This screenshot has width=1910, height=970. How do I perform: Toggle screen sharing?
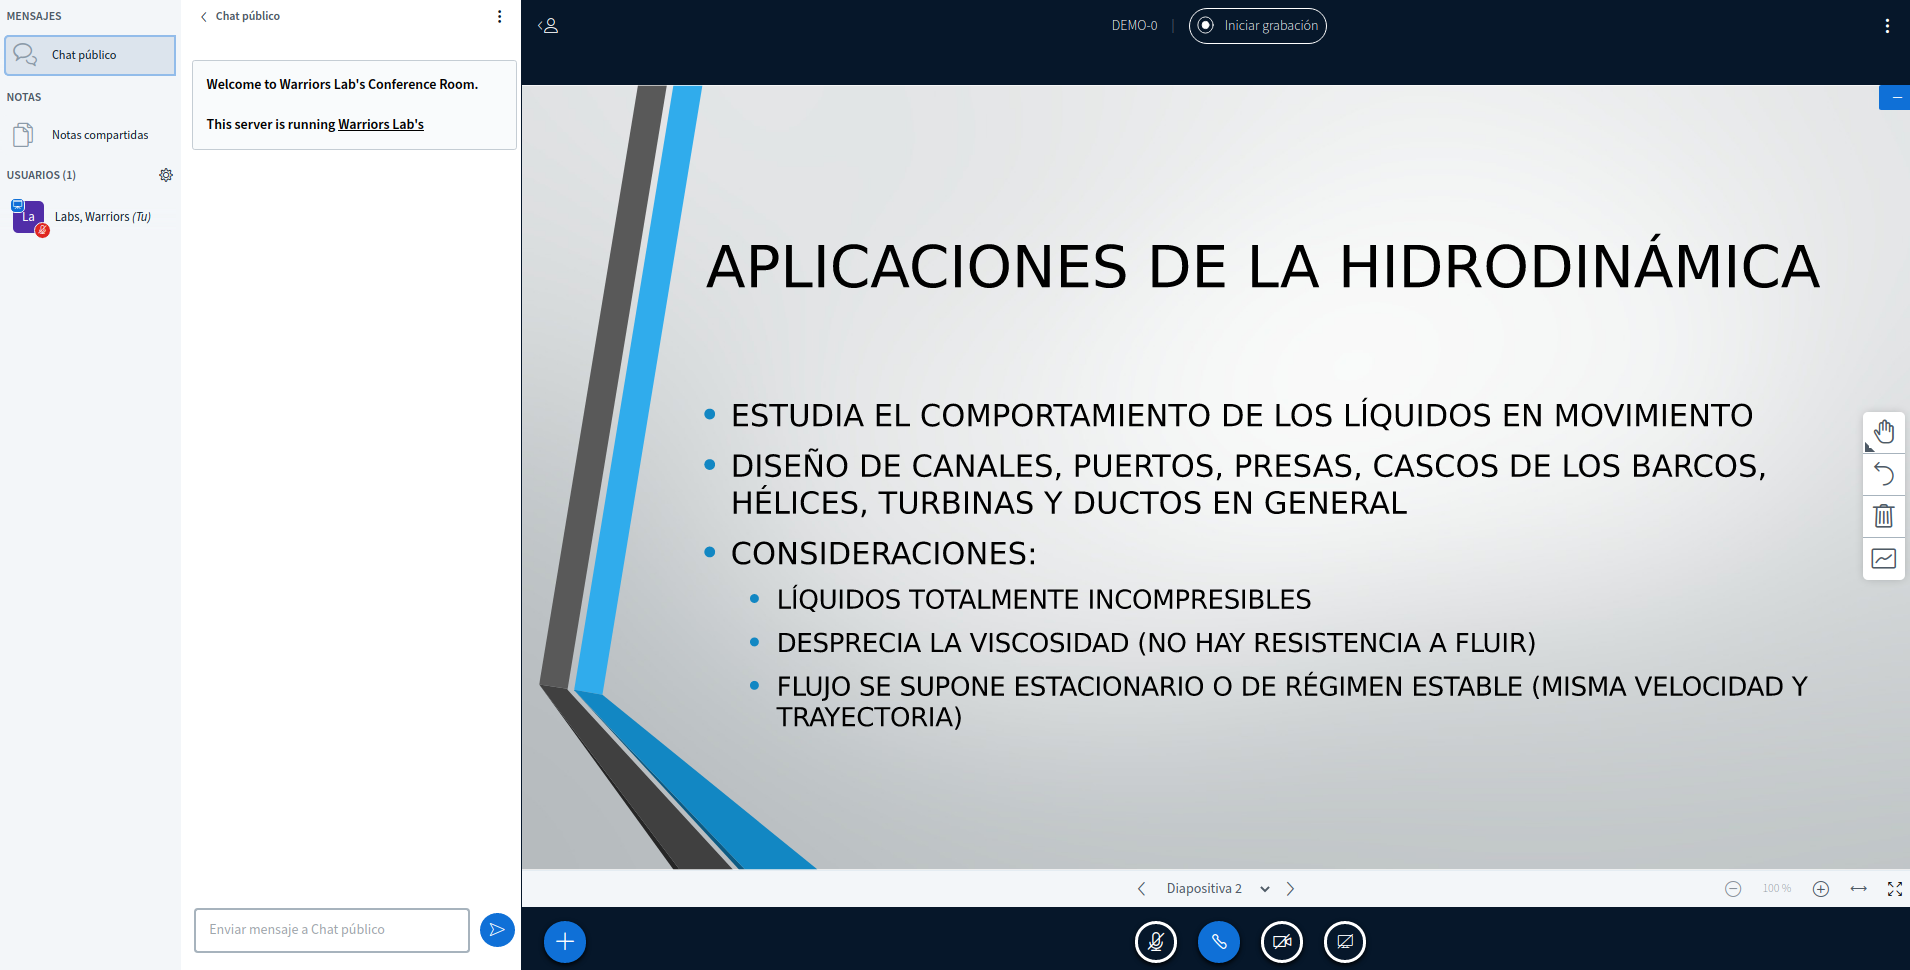point(1345,941)
